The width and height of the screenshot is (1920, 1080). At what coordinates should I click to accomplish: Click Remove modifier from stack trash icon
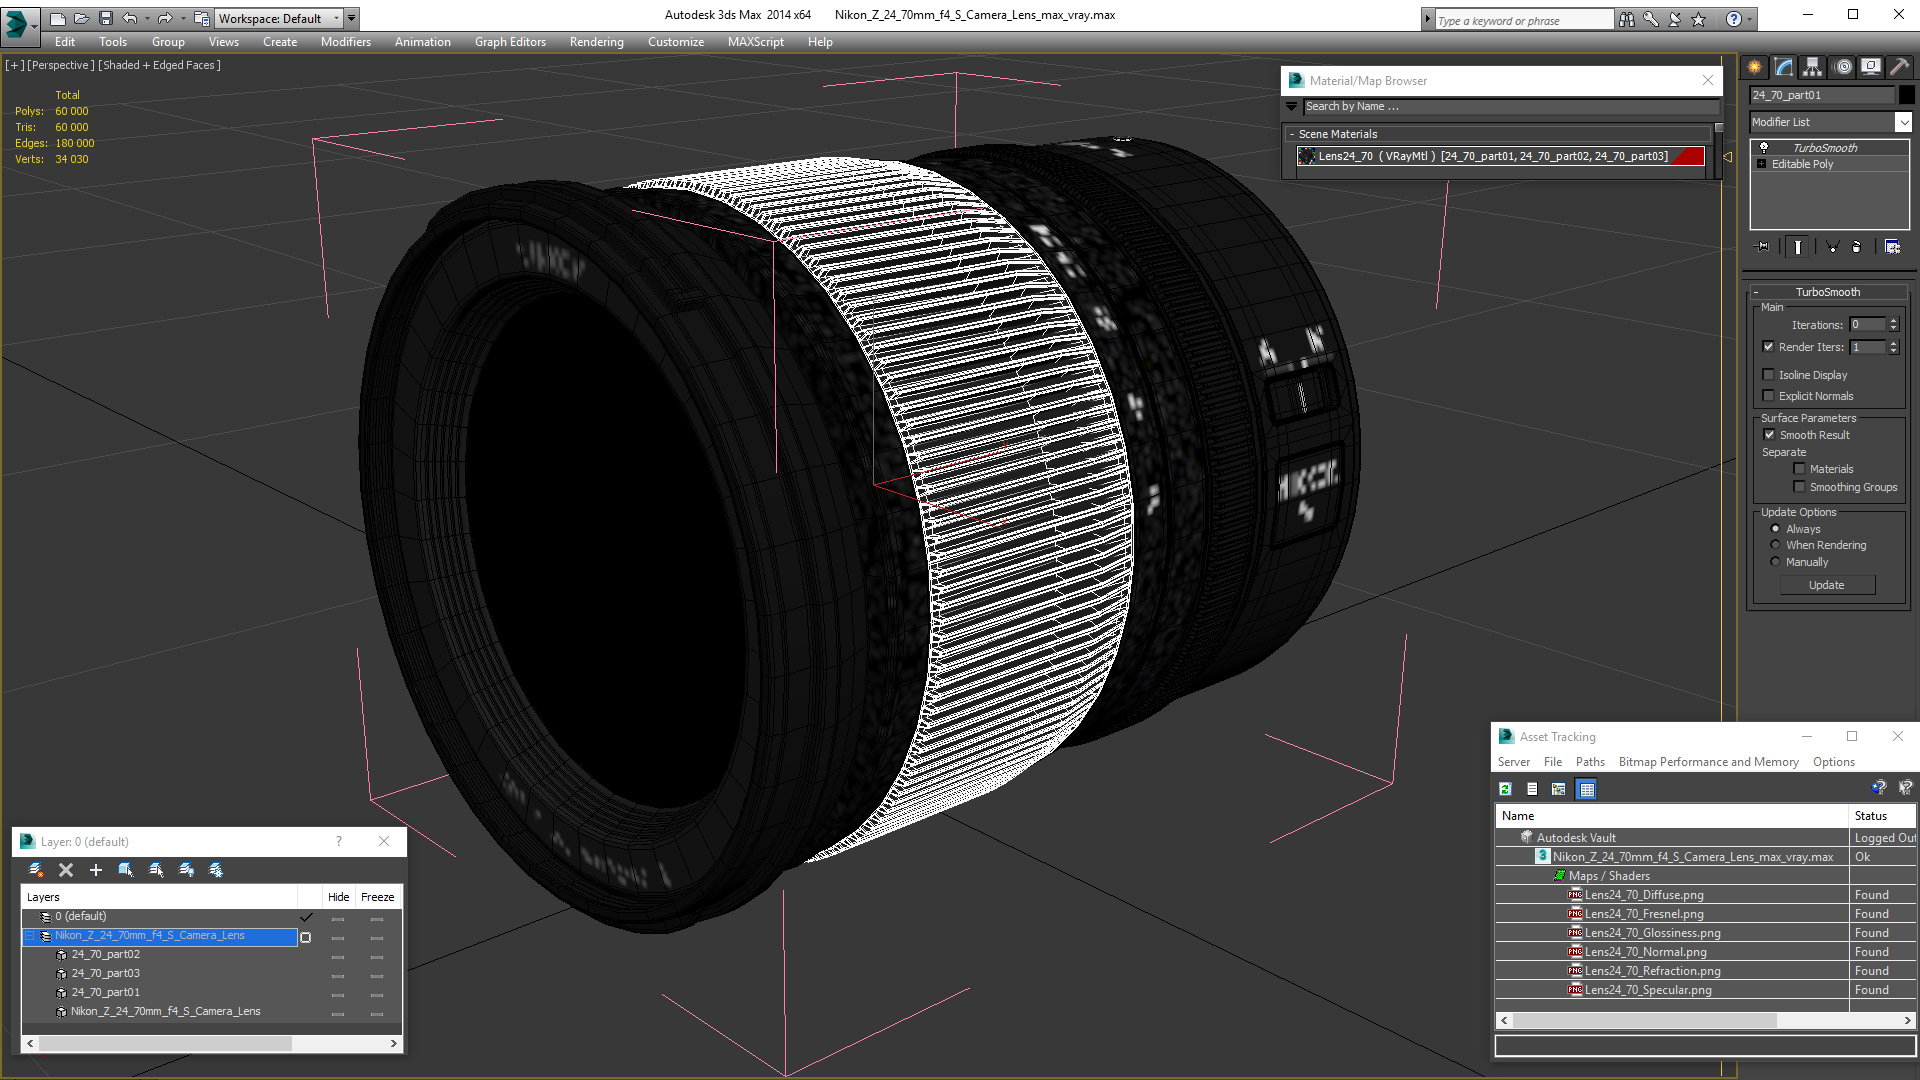pos(1856,246)
